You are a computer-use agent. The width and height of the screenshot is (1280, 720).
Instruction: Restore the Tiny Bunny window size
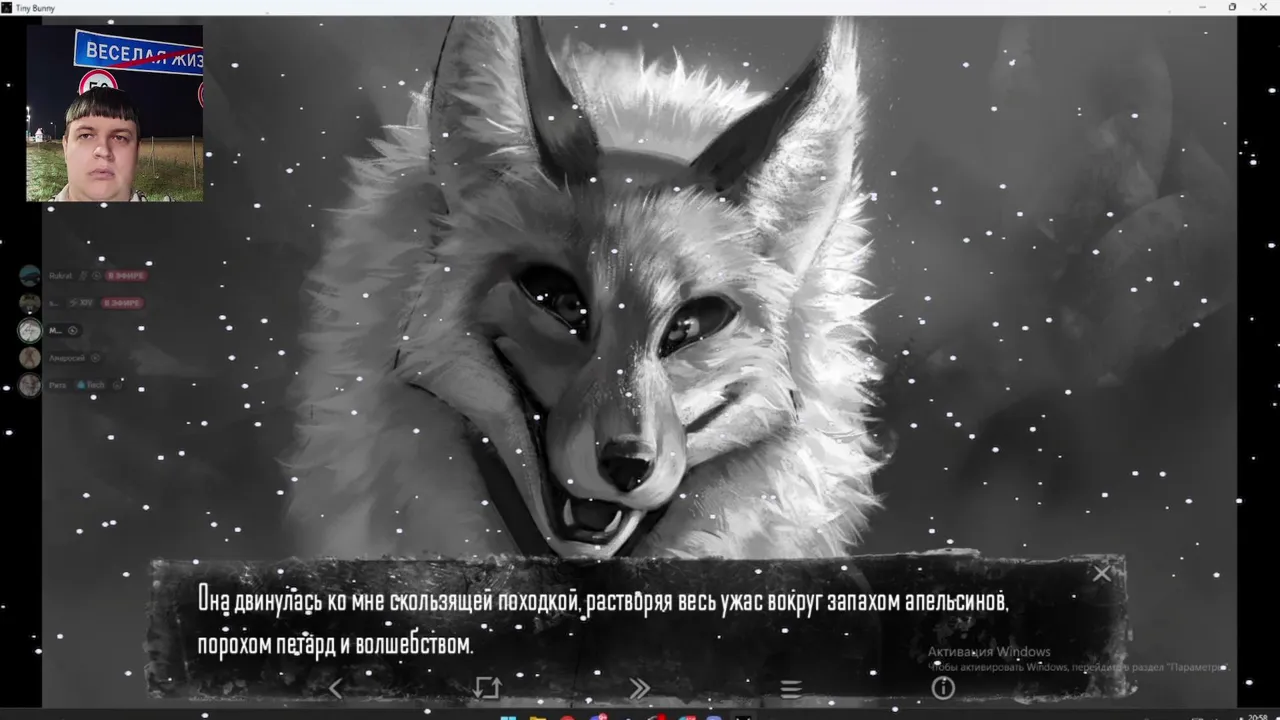click(x=1232, y=7)
